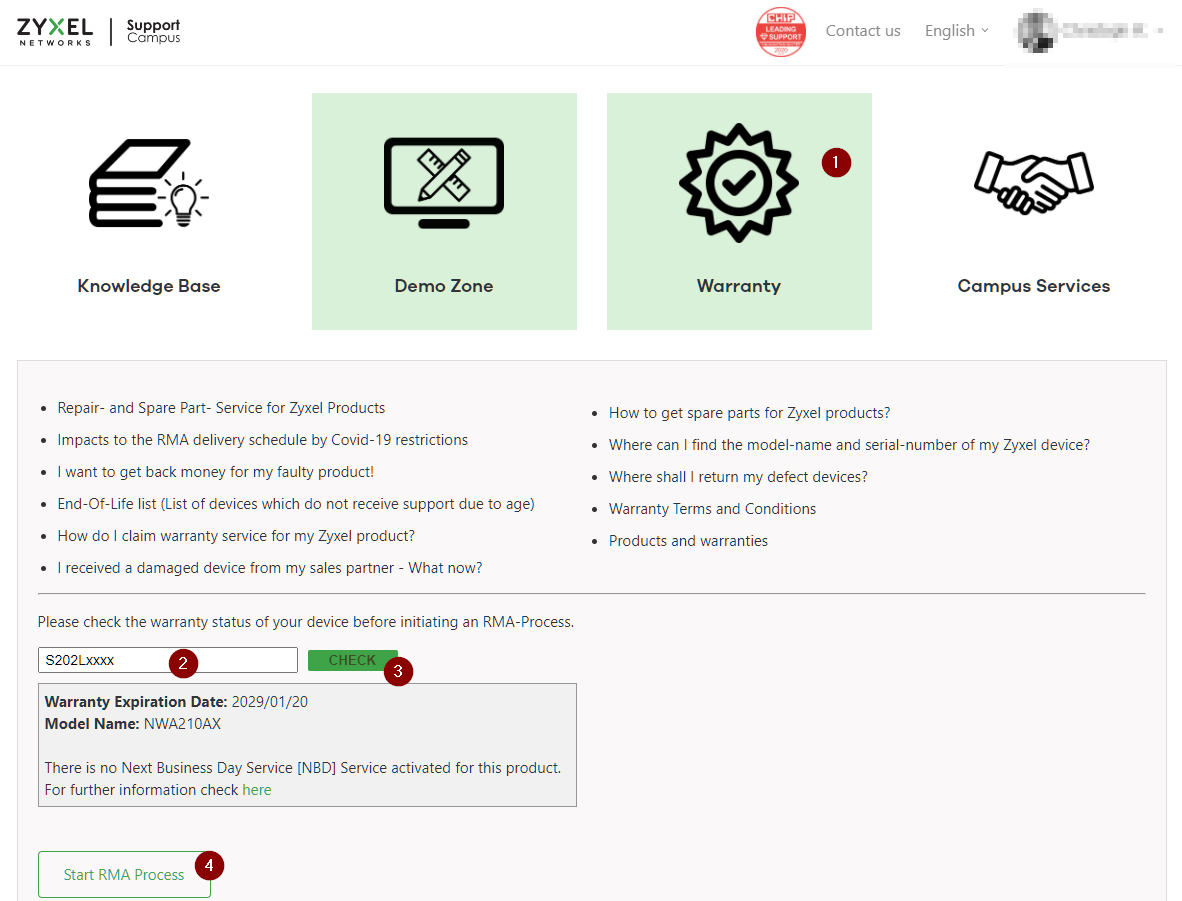1182x901 pixels.
Task: Click the Zyxel Networks logo
Action: (x=55, y=32)
